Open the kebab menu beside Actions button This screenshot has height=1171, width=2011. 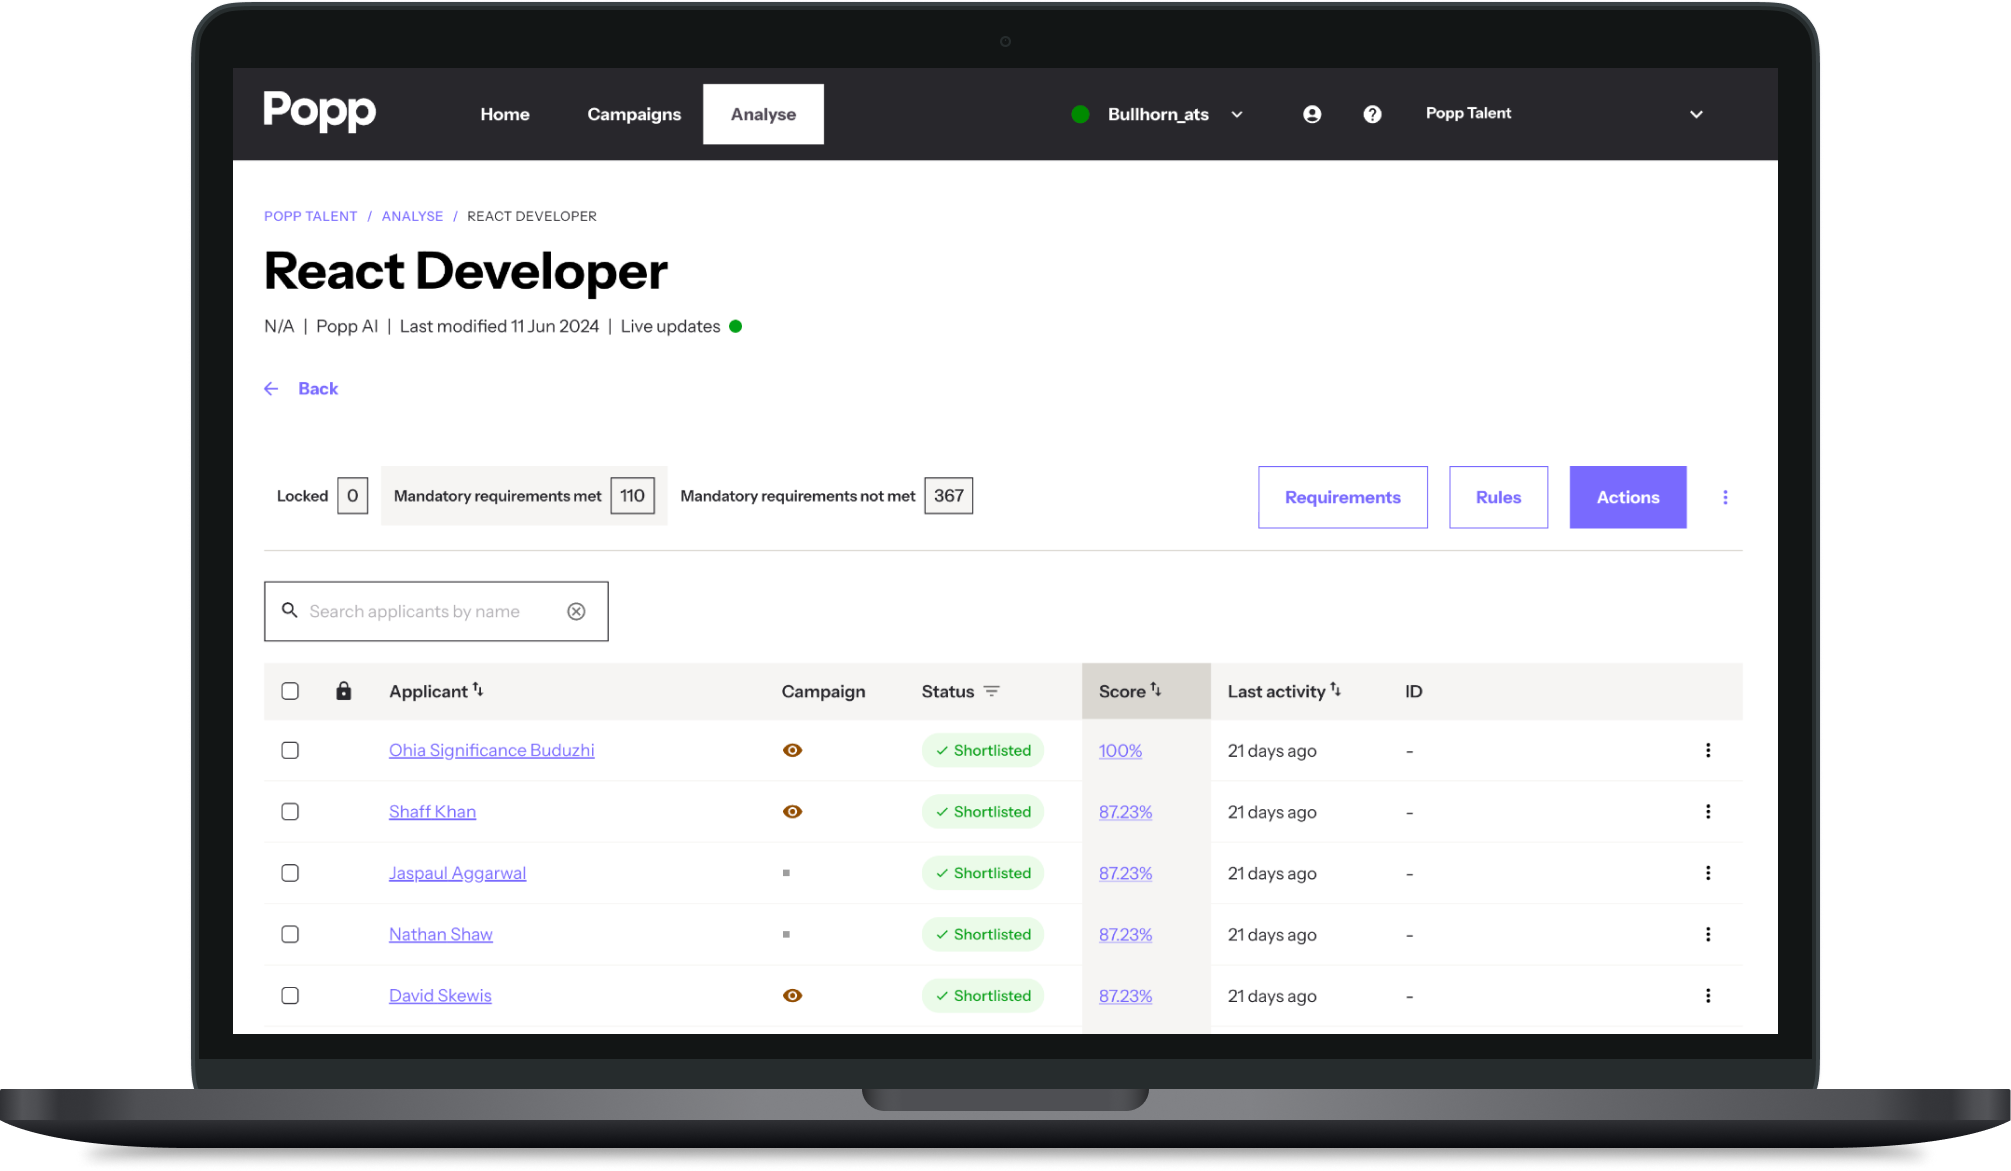pos(1725,497)
